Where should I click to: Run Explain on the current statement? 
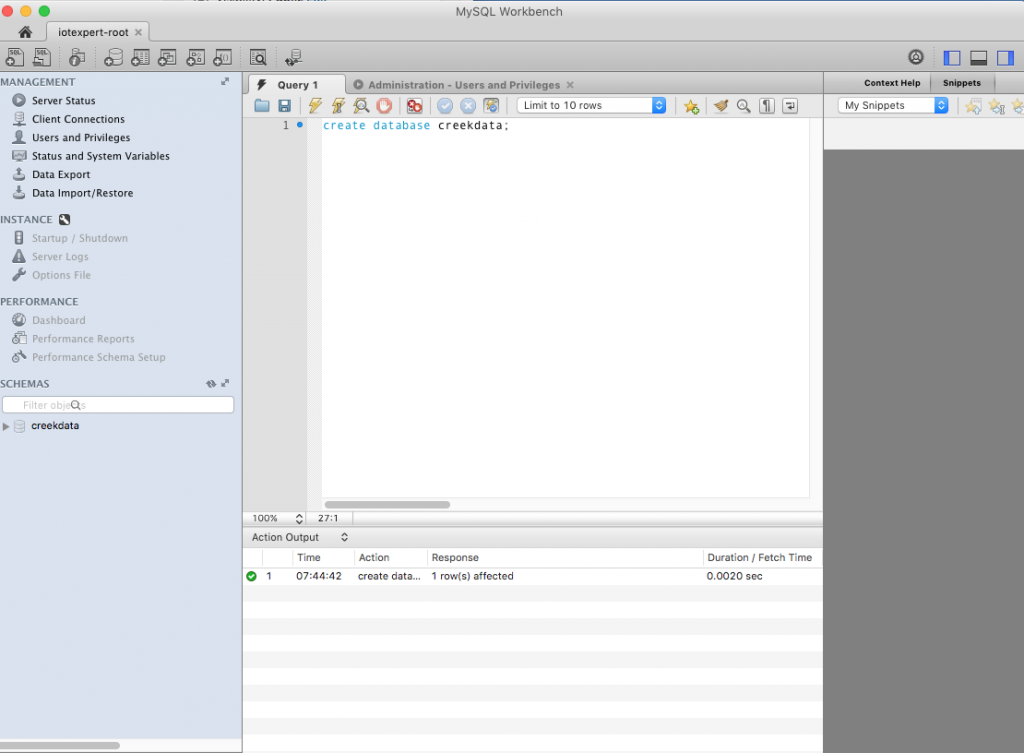pyautogui.click(x=361, y=106)
